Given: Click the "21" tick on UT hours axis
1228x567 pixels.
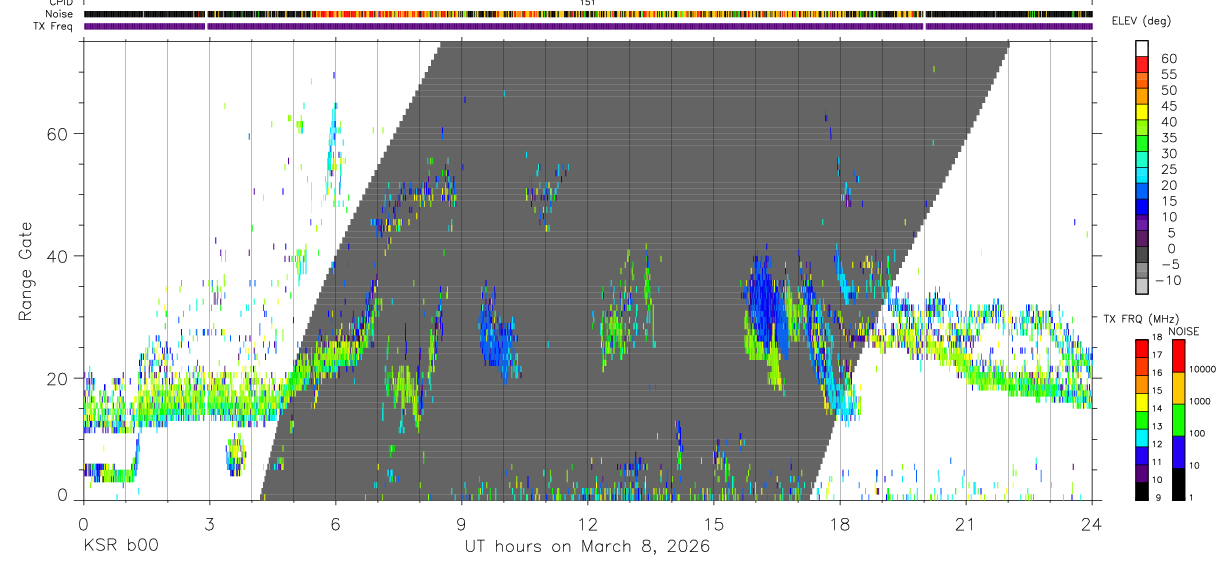Looking at the screenshot, I should (966, 524).
